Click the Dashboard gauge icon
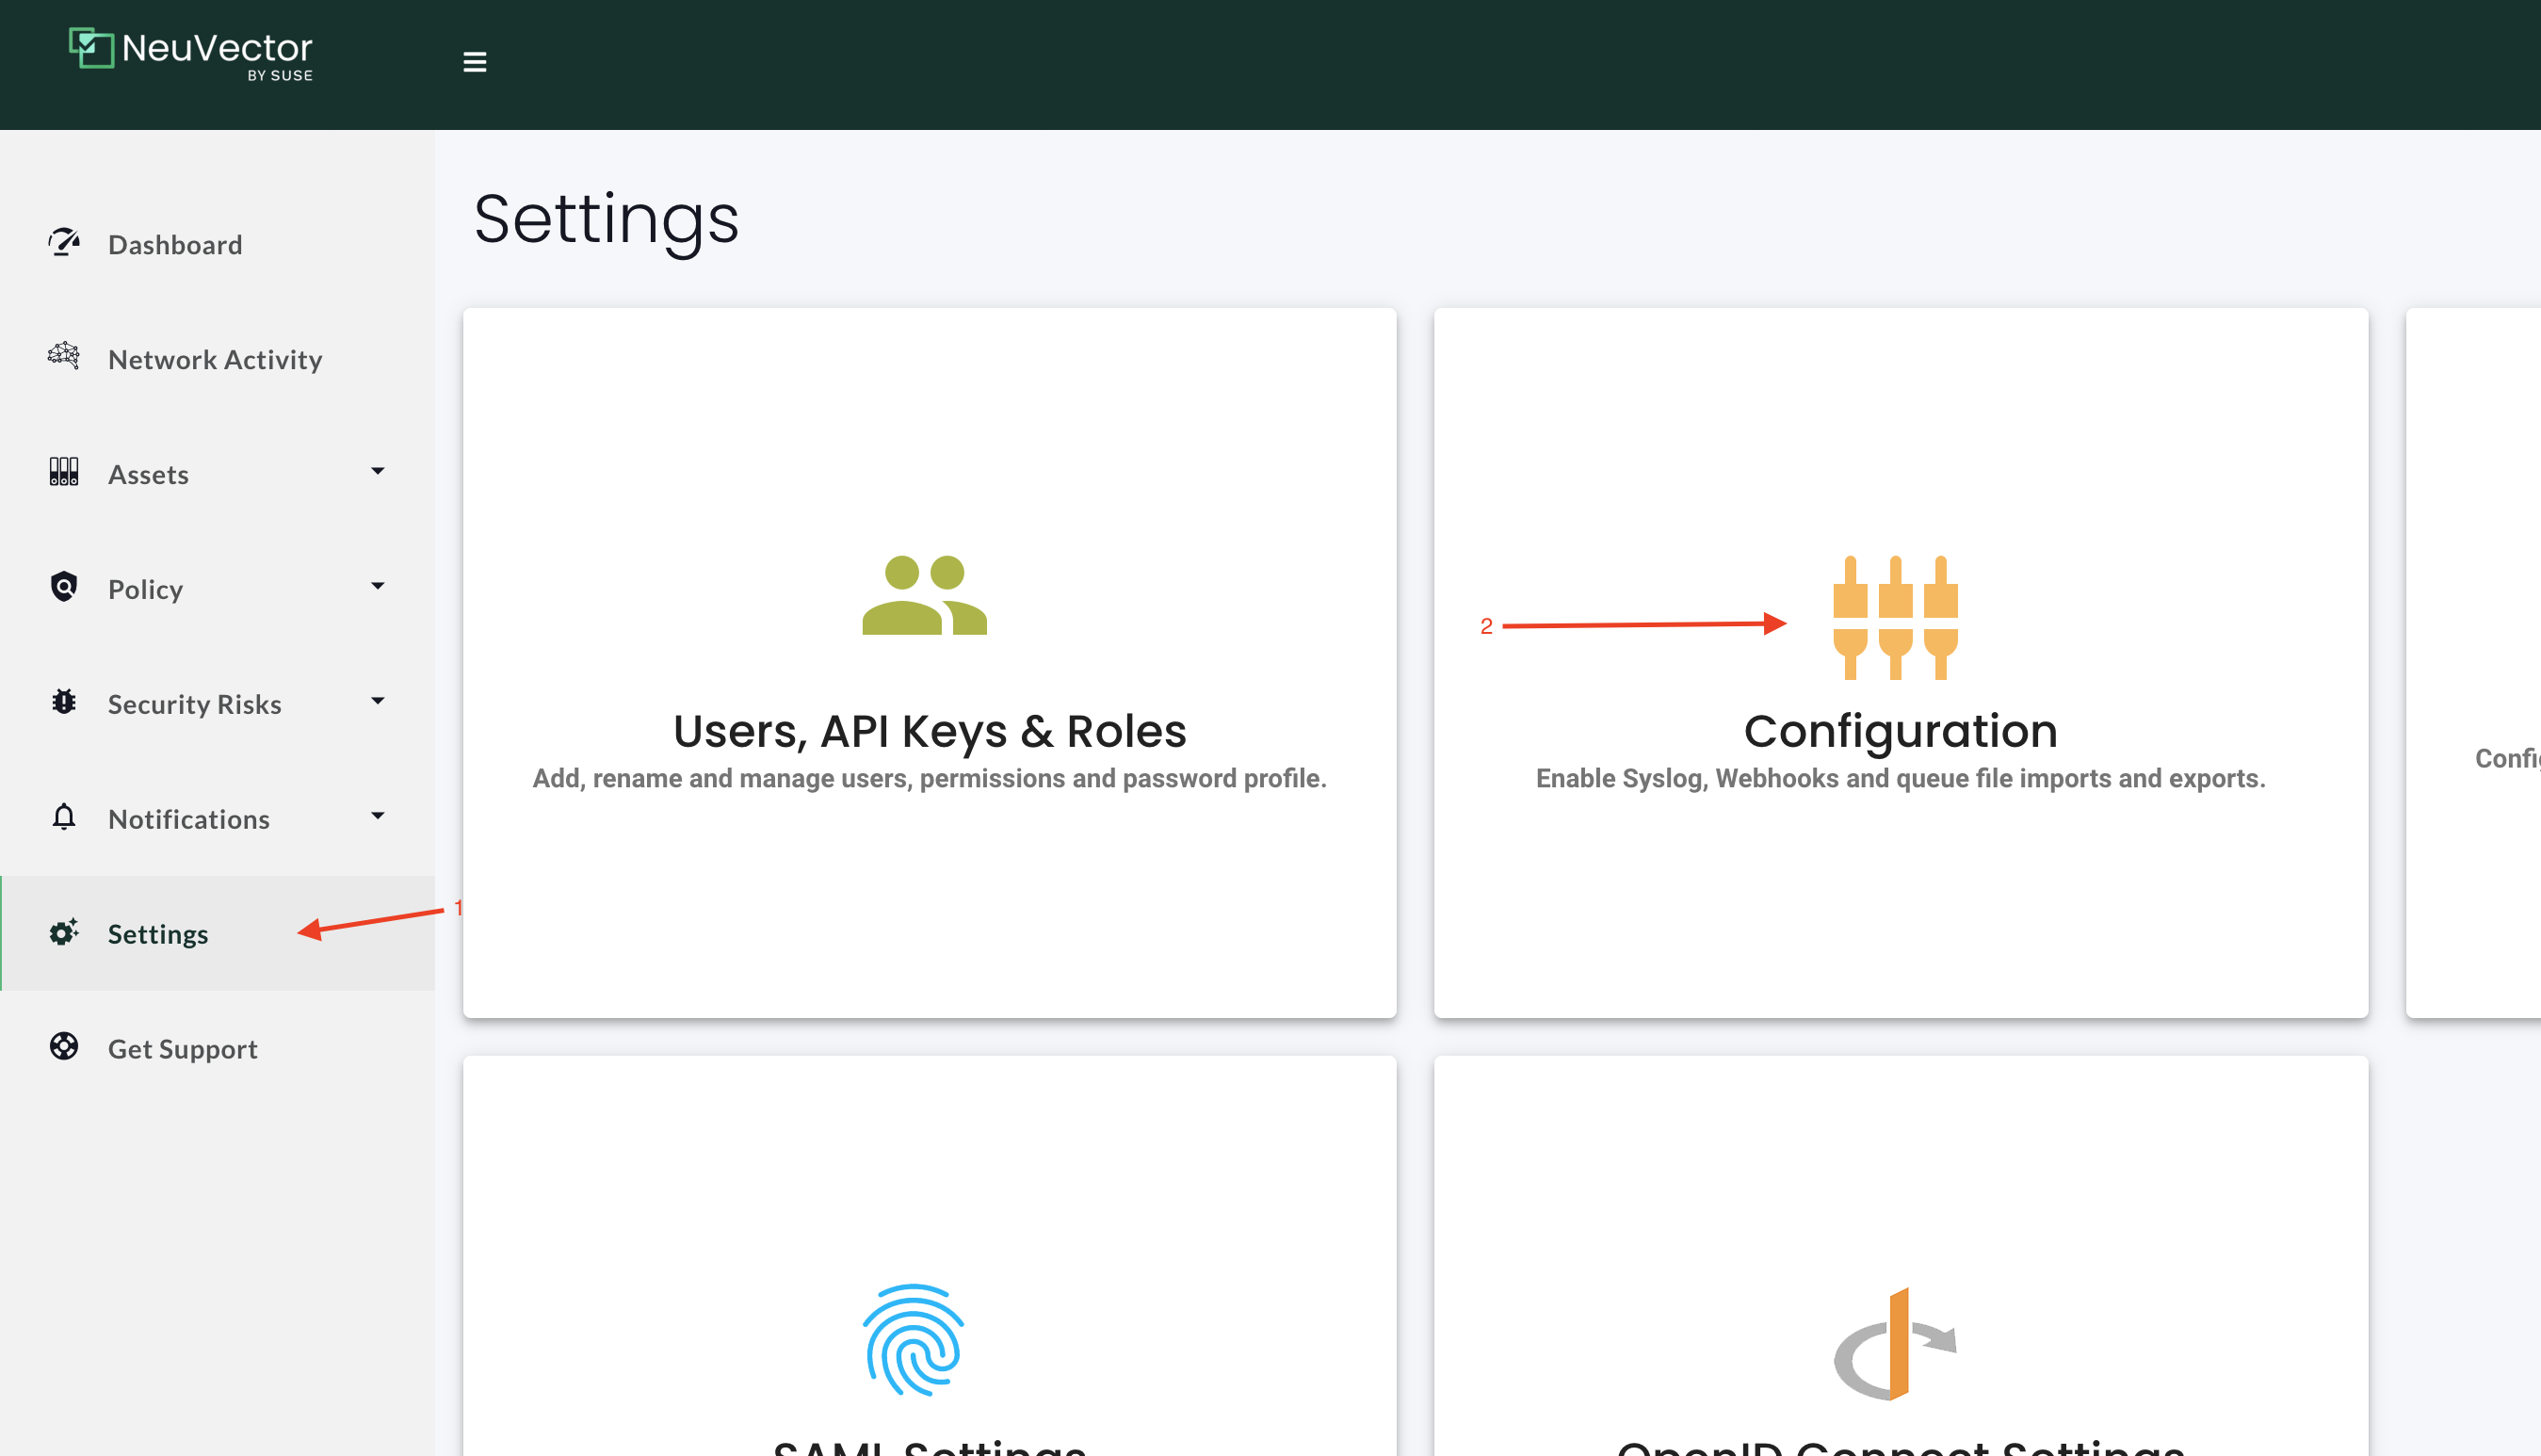The width and height of the screenshot is (2541, 1456). click(64, 243)
